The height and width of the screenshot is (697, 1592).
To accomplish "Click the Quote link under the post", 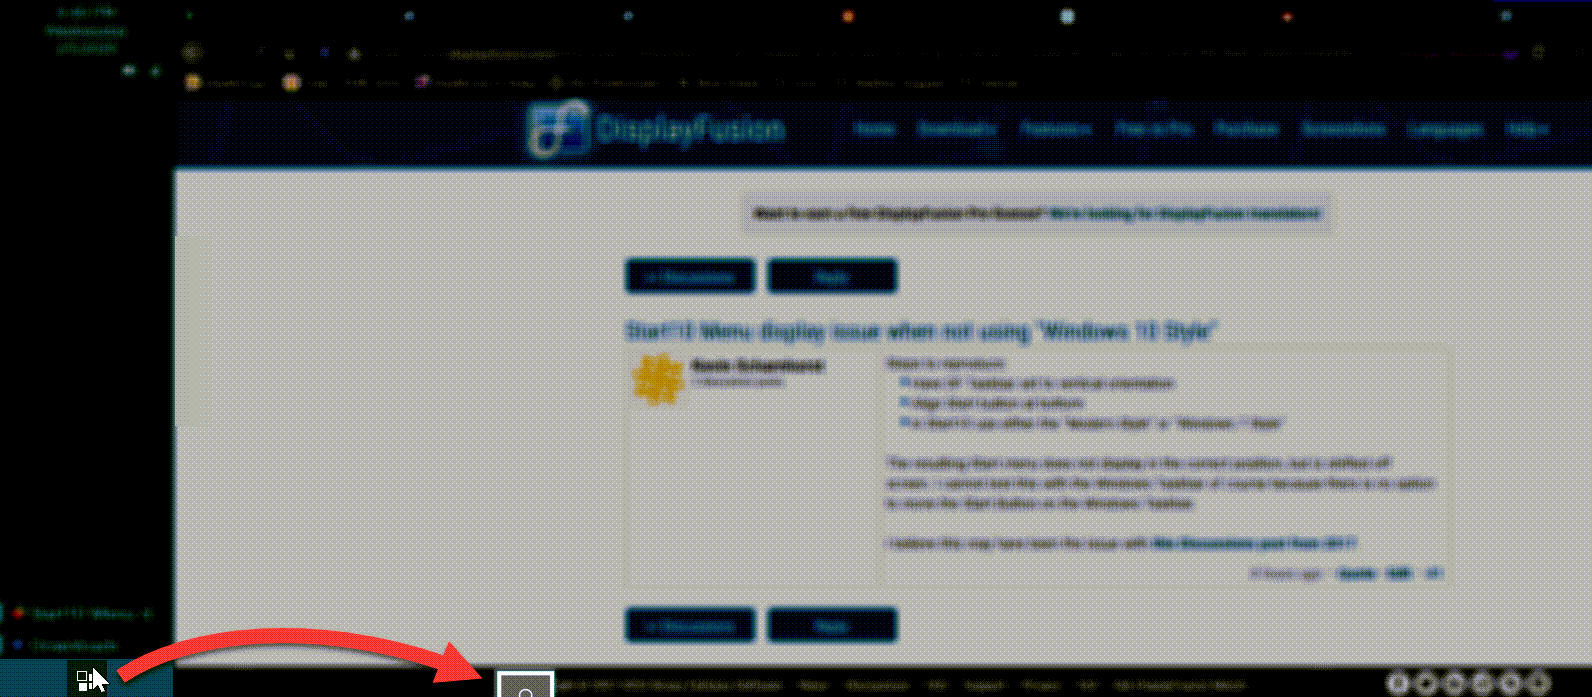I will [1355, 574].
